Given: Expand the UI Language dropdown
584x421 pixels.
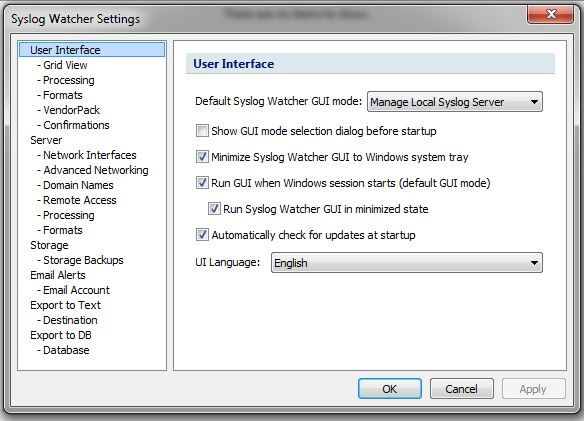Looking at the screenshot, I should point(406,263).
